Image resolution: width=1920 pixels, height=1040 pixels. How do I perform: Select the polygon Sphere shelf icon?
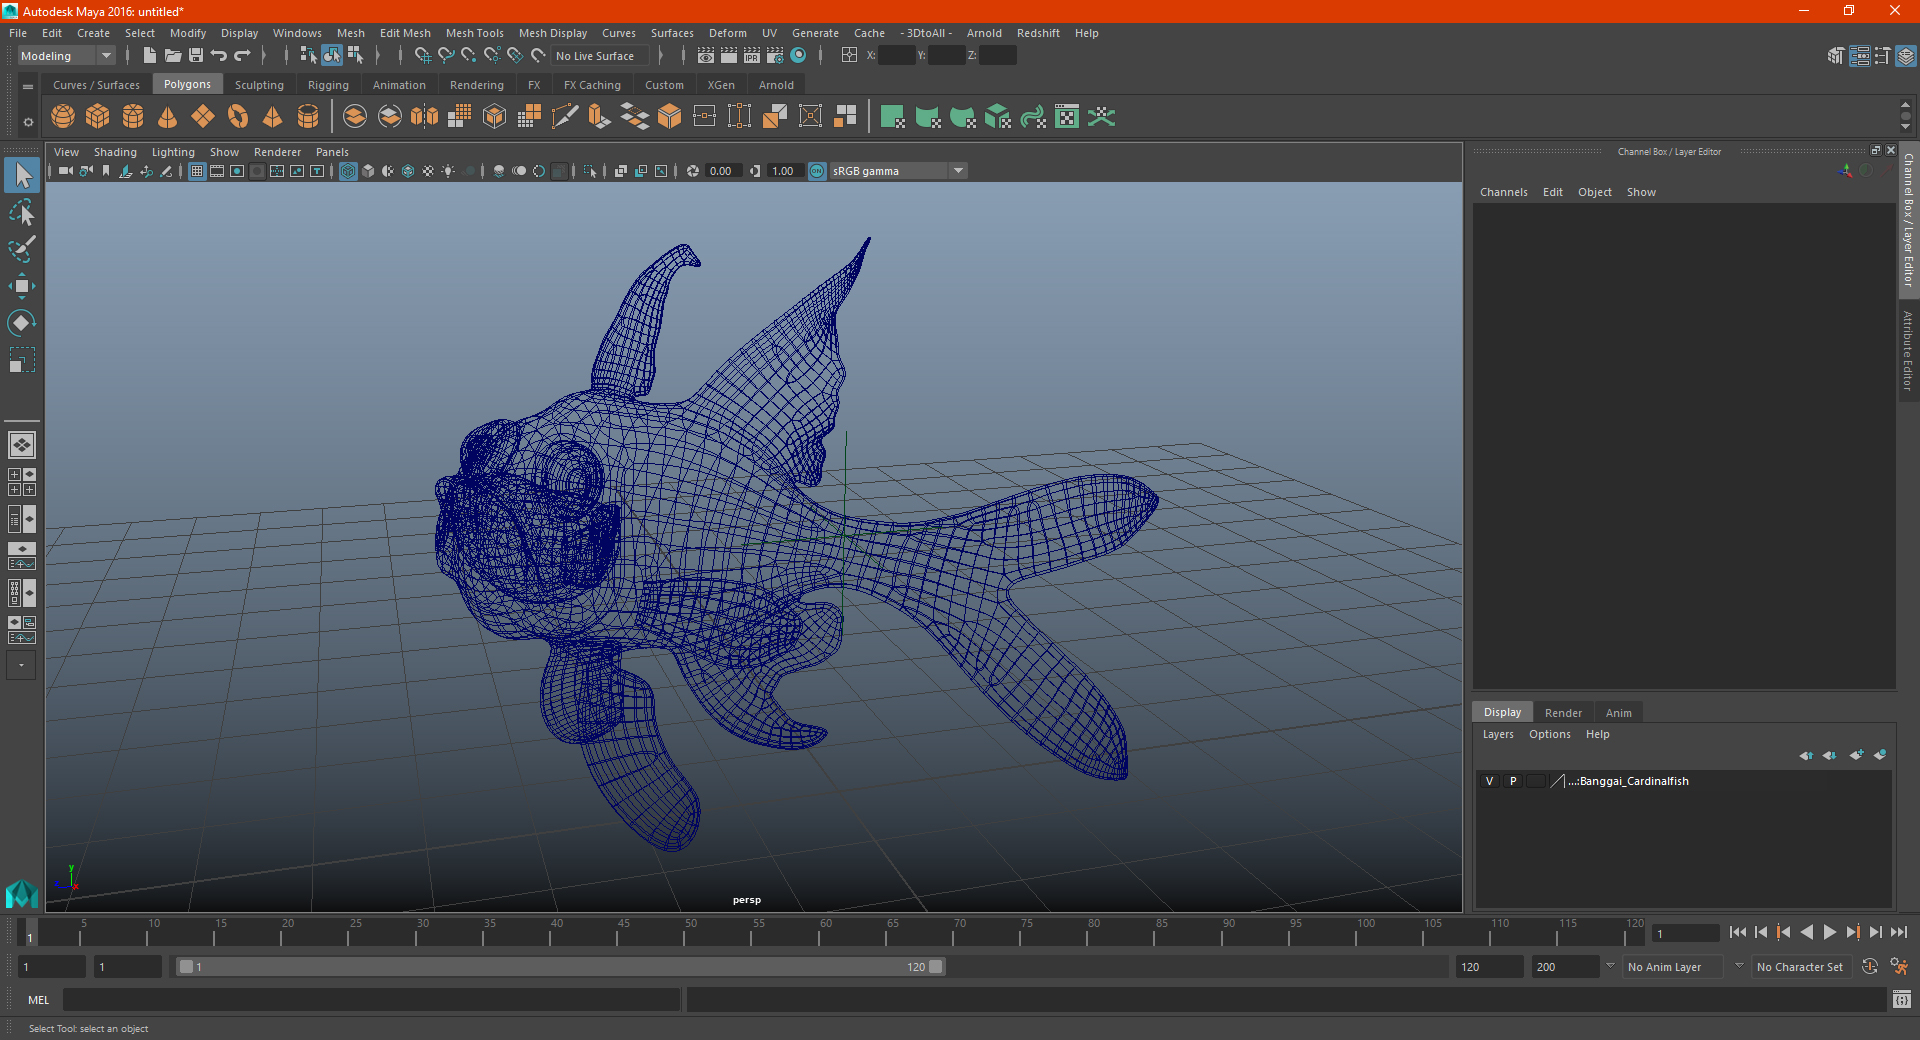(63, 117)
